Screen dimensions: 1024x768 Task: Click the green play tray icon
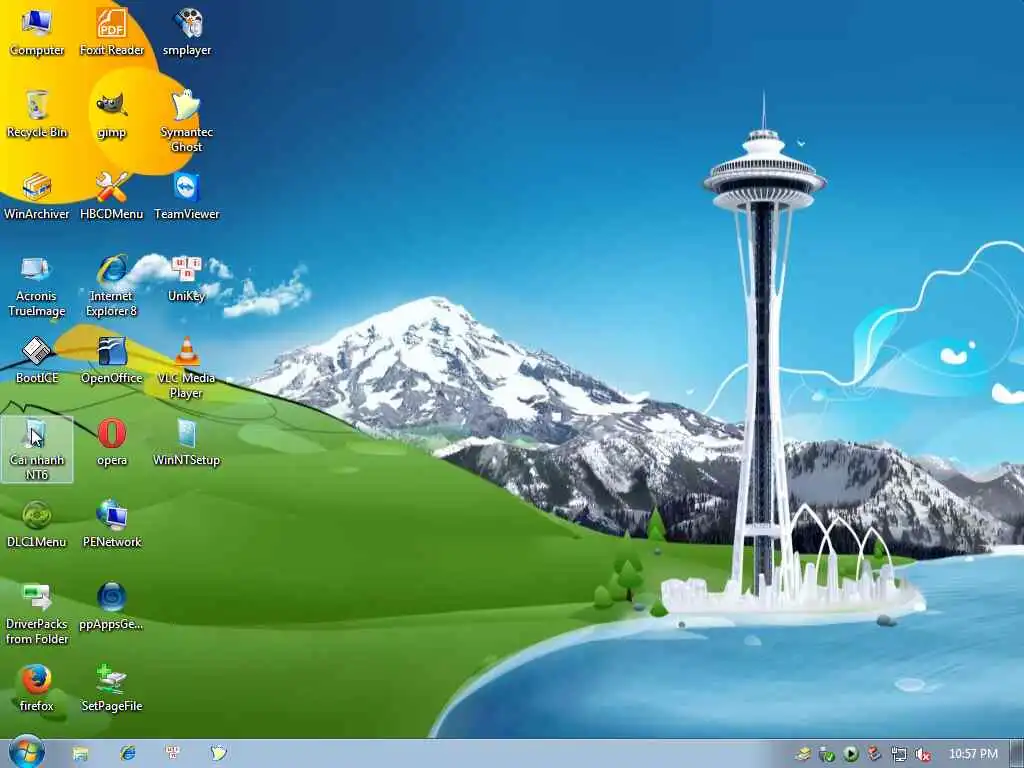850,754
